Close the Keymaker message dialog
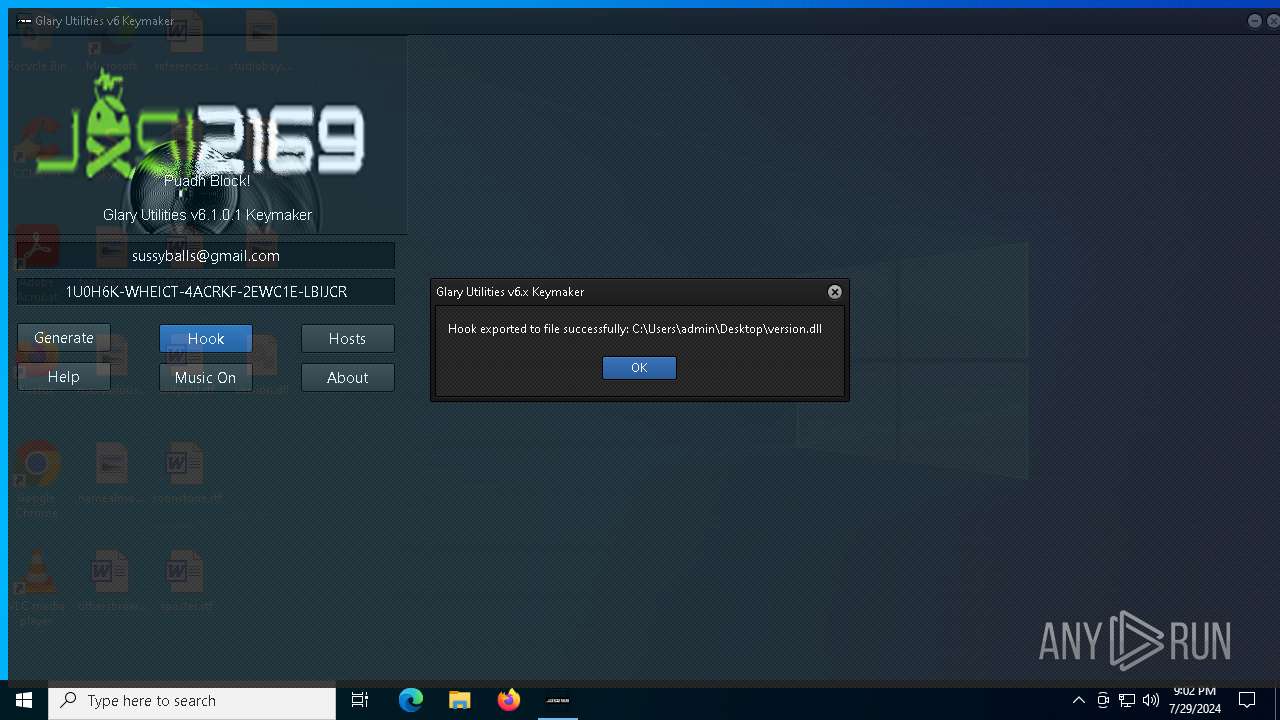Viewport: 1280px width, 720px height. click(x=835, y=292)
